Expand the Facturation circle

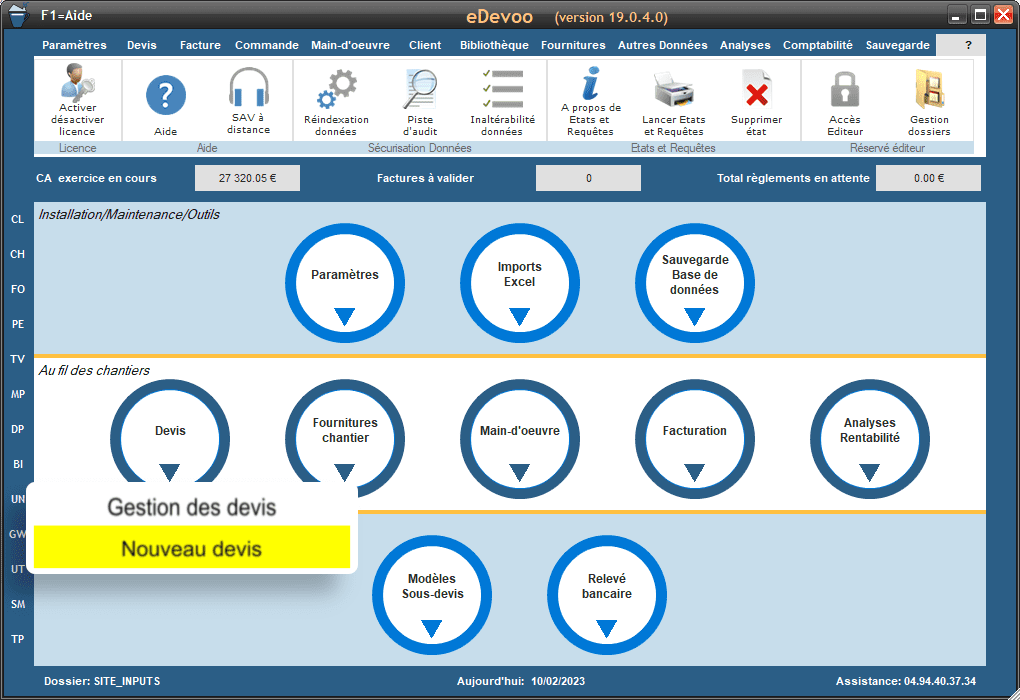(695, 439)
